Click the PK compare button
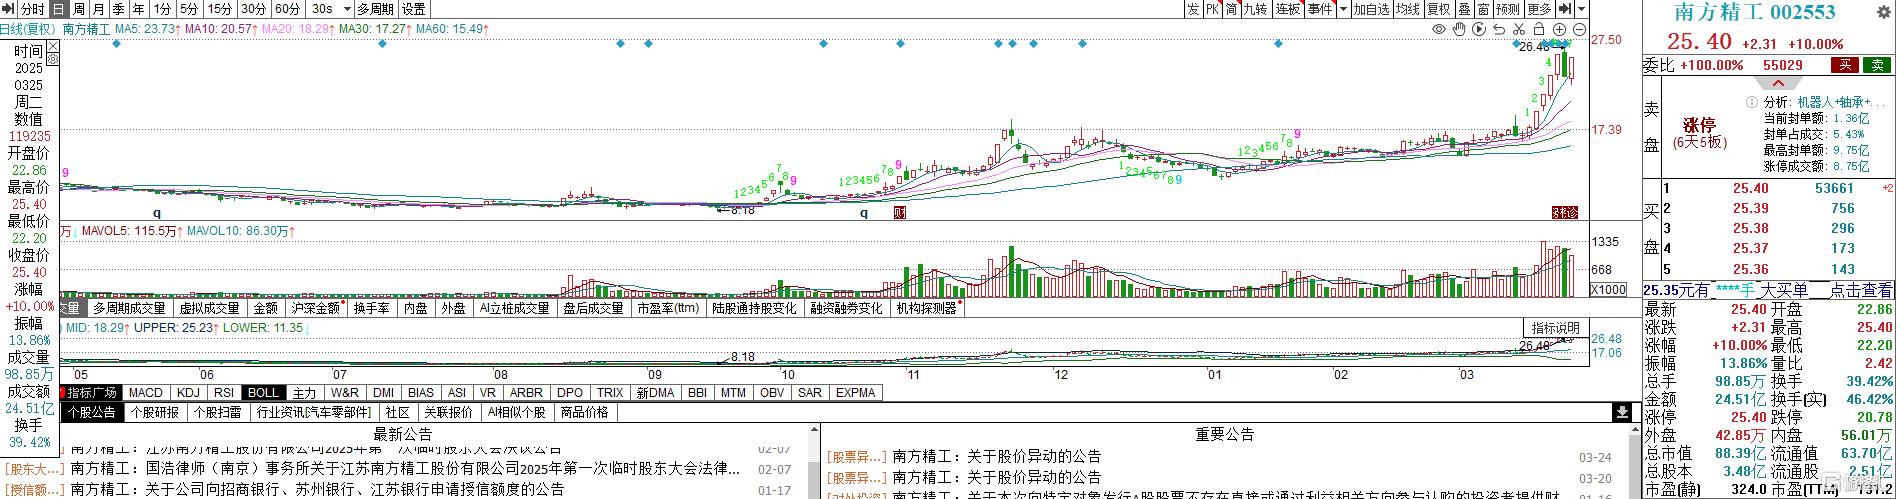The width and height of the screenshot is (1896, 499). pyautogui.click(x=1212, y=8)
